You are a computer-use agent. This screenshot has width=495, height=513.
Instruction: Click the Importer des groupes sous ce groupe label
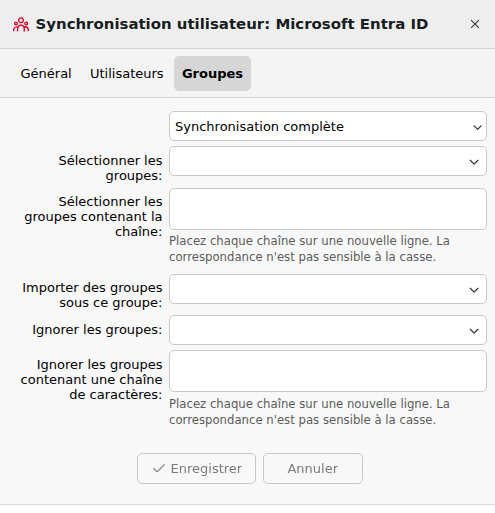point(92,295)
